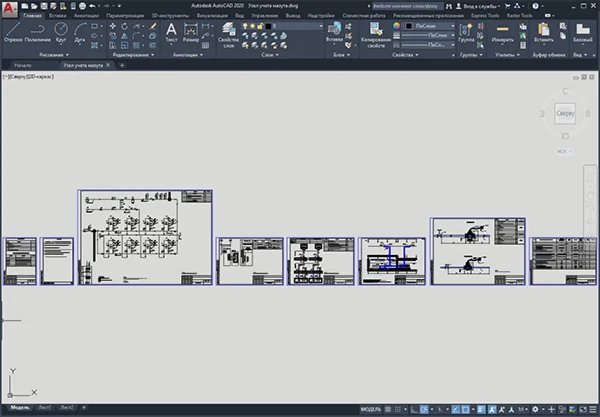Click the new drawing tab plus button
The width and height of the screenshot is (600, 417).
122,65
